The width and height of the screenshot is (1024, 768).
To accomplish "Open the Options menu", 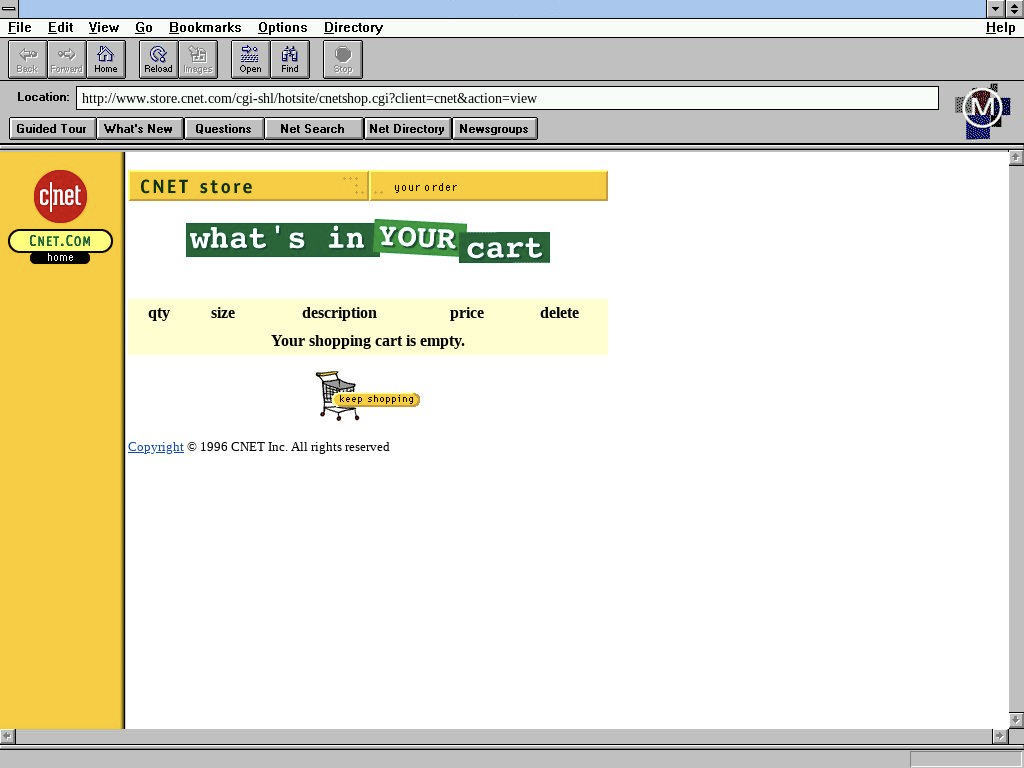I will (x=282, y=28).
